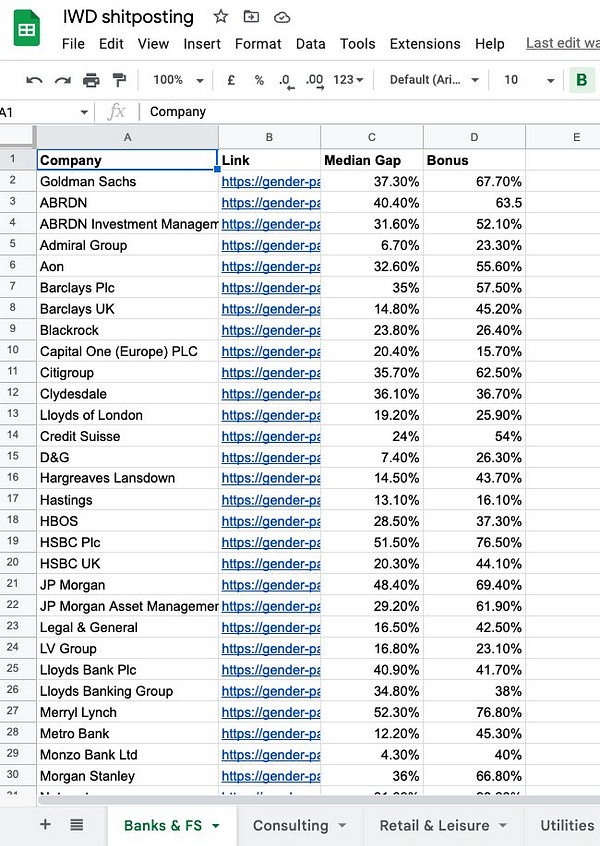Screen dimensions: 600x846
Task: Open the Format menu
Action: coord(258,44)
